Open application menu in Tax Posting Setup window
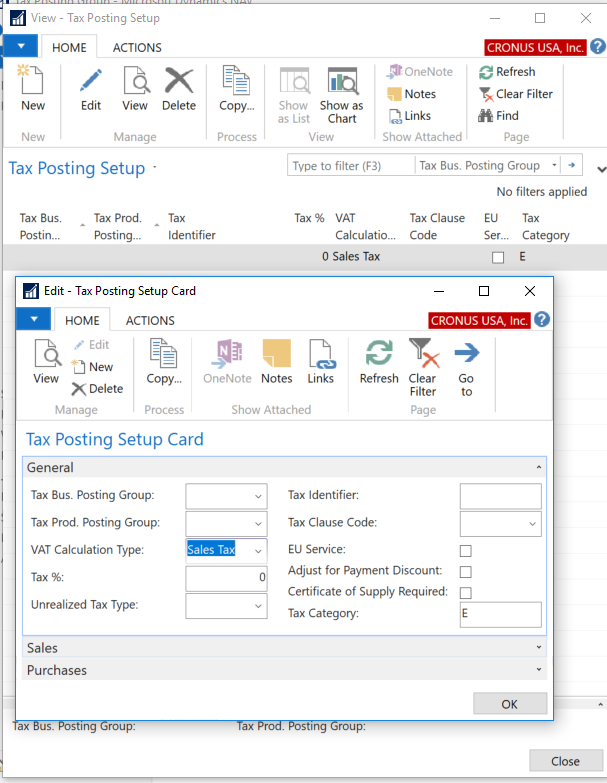 click(x=20, y=46)
